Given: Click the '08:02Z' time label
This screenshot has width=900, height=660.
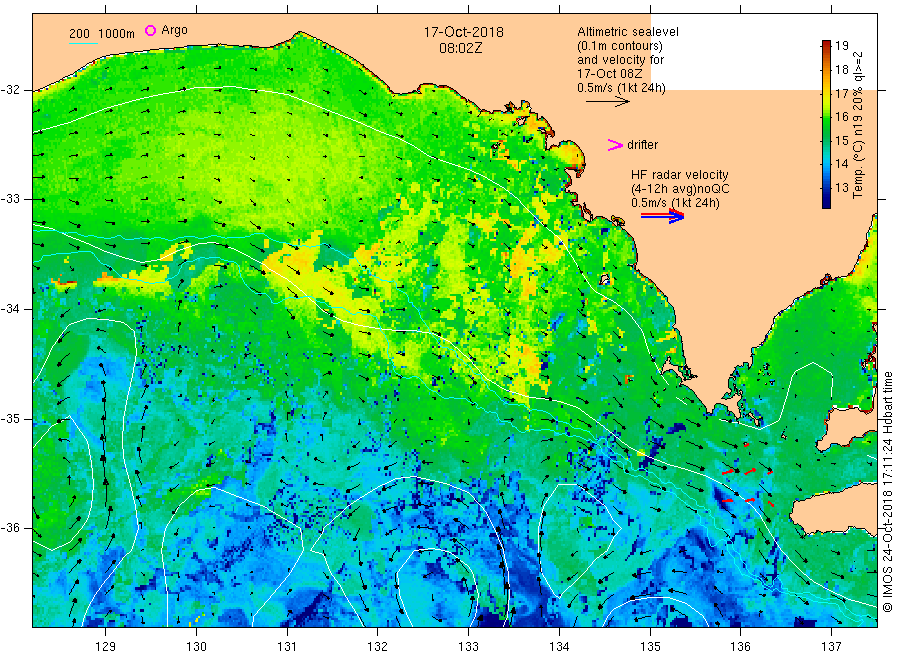Looking at the screenshot, I should (x=461, y=48).
